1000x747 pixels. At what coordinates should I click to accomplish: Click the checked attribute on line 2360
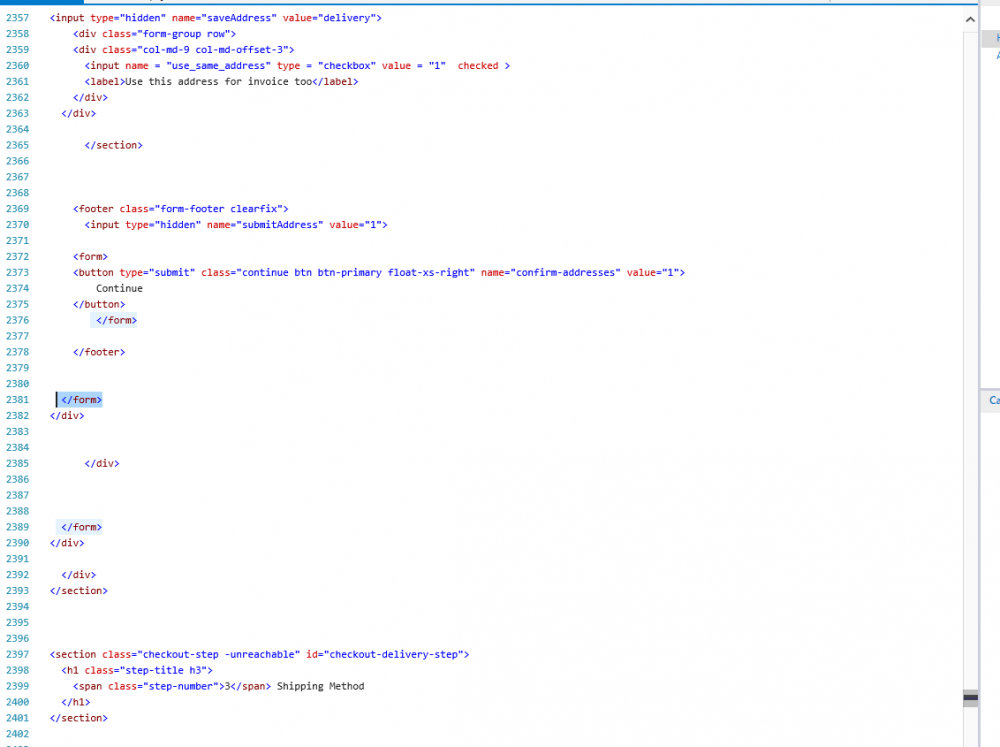(x=478, y=66)
